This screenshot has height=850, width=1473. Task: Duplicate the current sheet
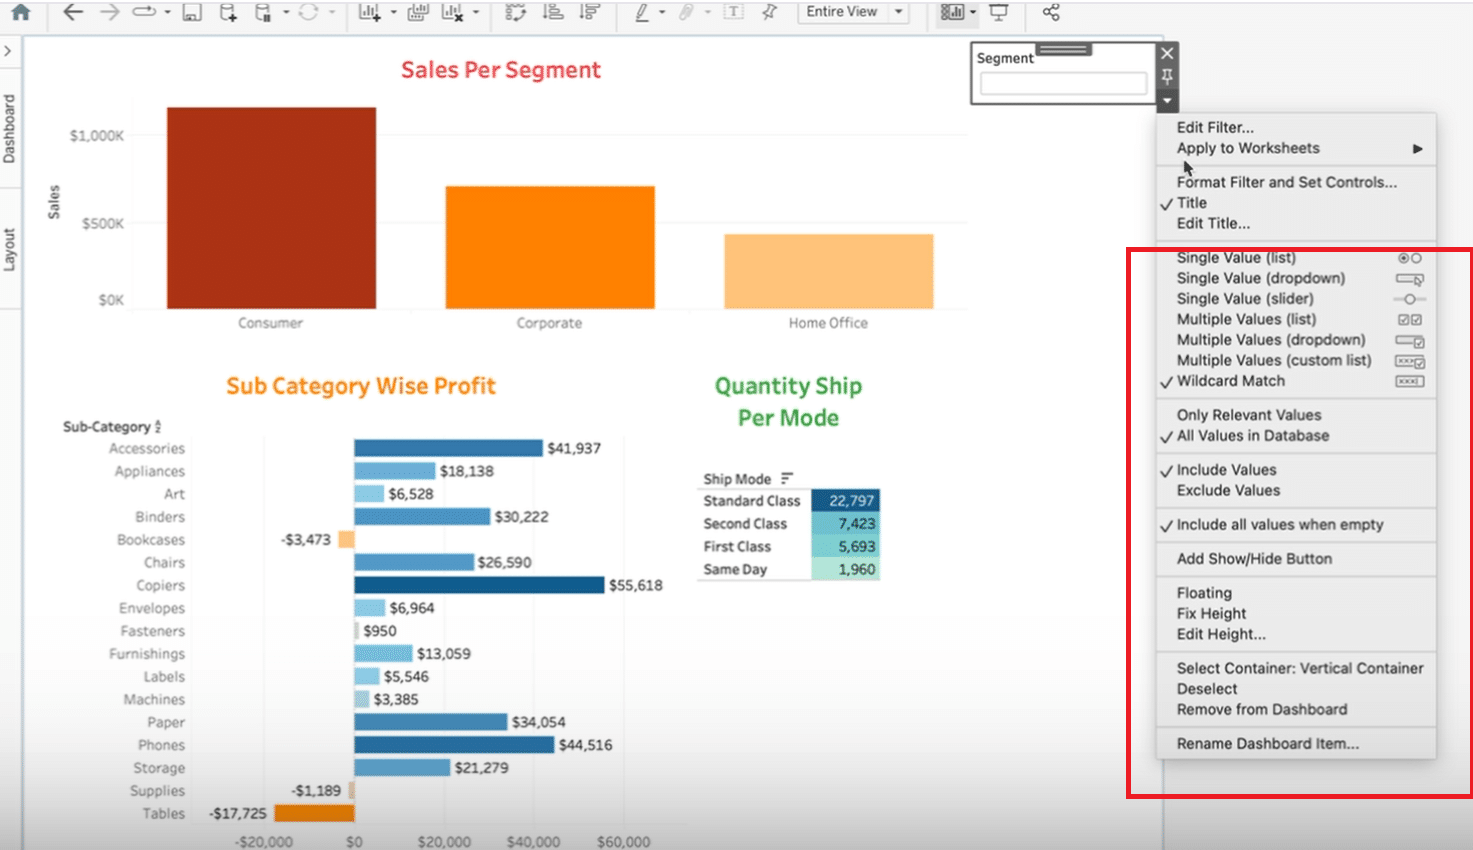coord(418,12)
